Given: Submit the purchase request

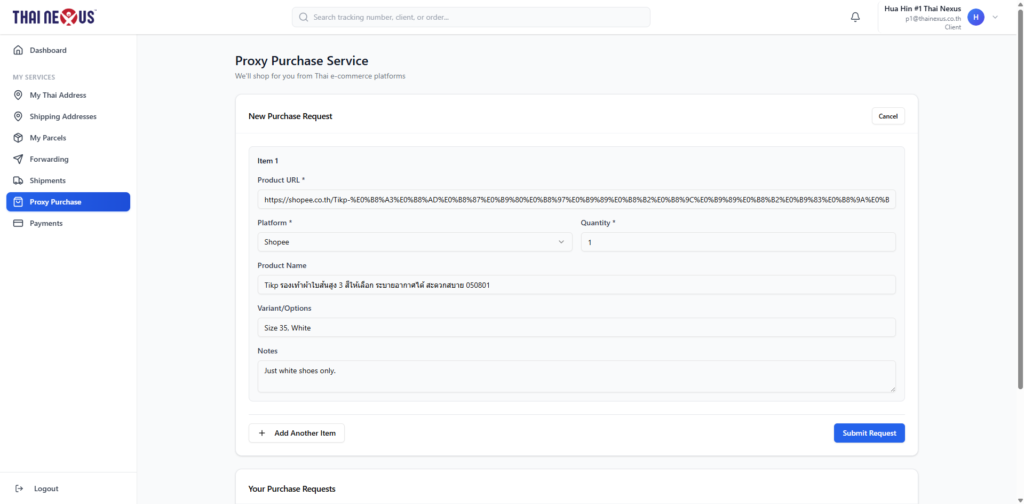Looking at the screenshot, I should coord(869,433).
